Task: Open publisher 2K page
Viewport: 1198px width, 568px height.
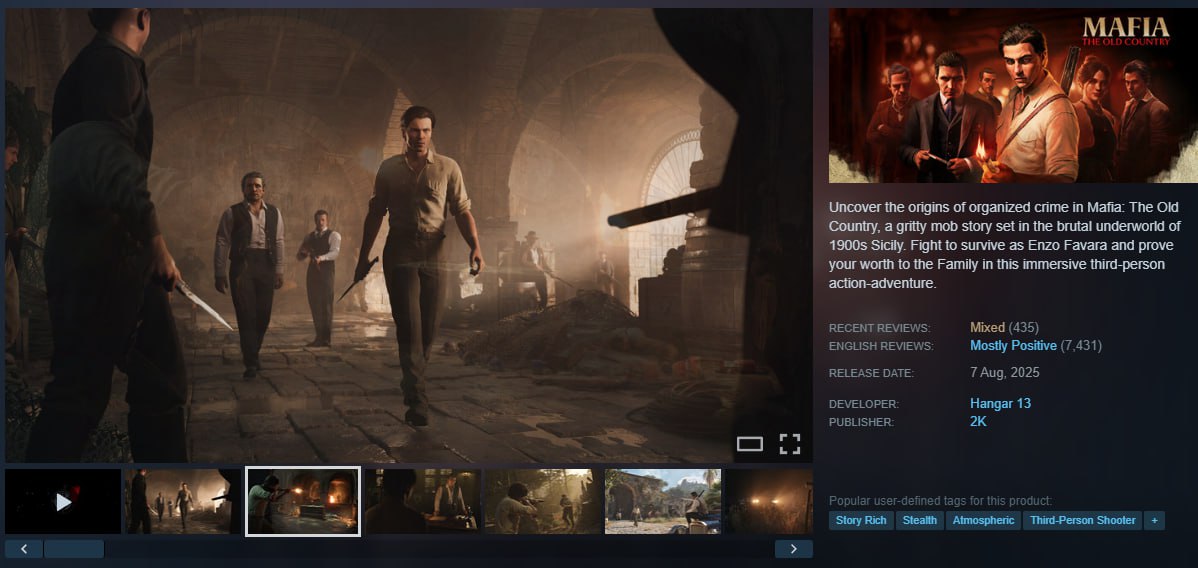Action: (979, 421)
